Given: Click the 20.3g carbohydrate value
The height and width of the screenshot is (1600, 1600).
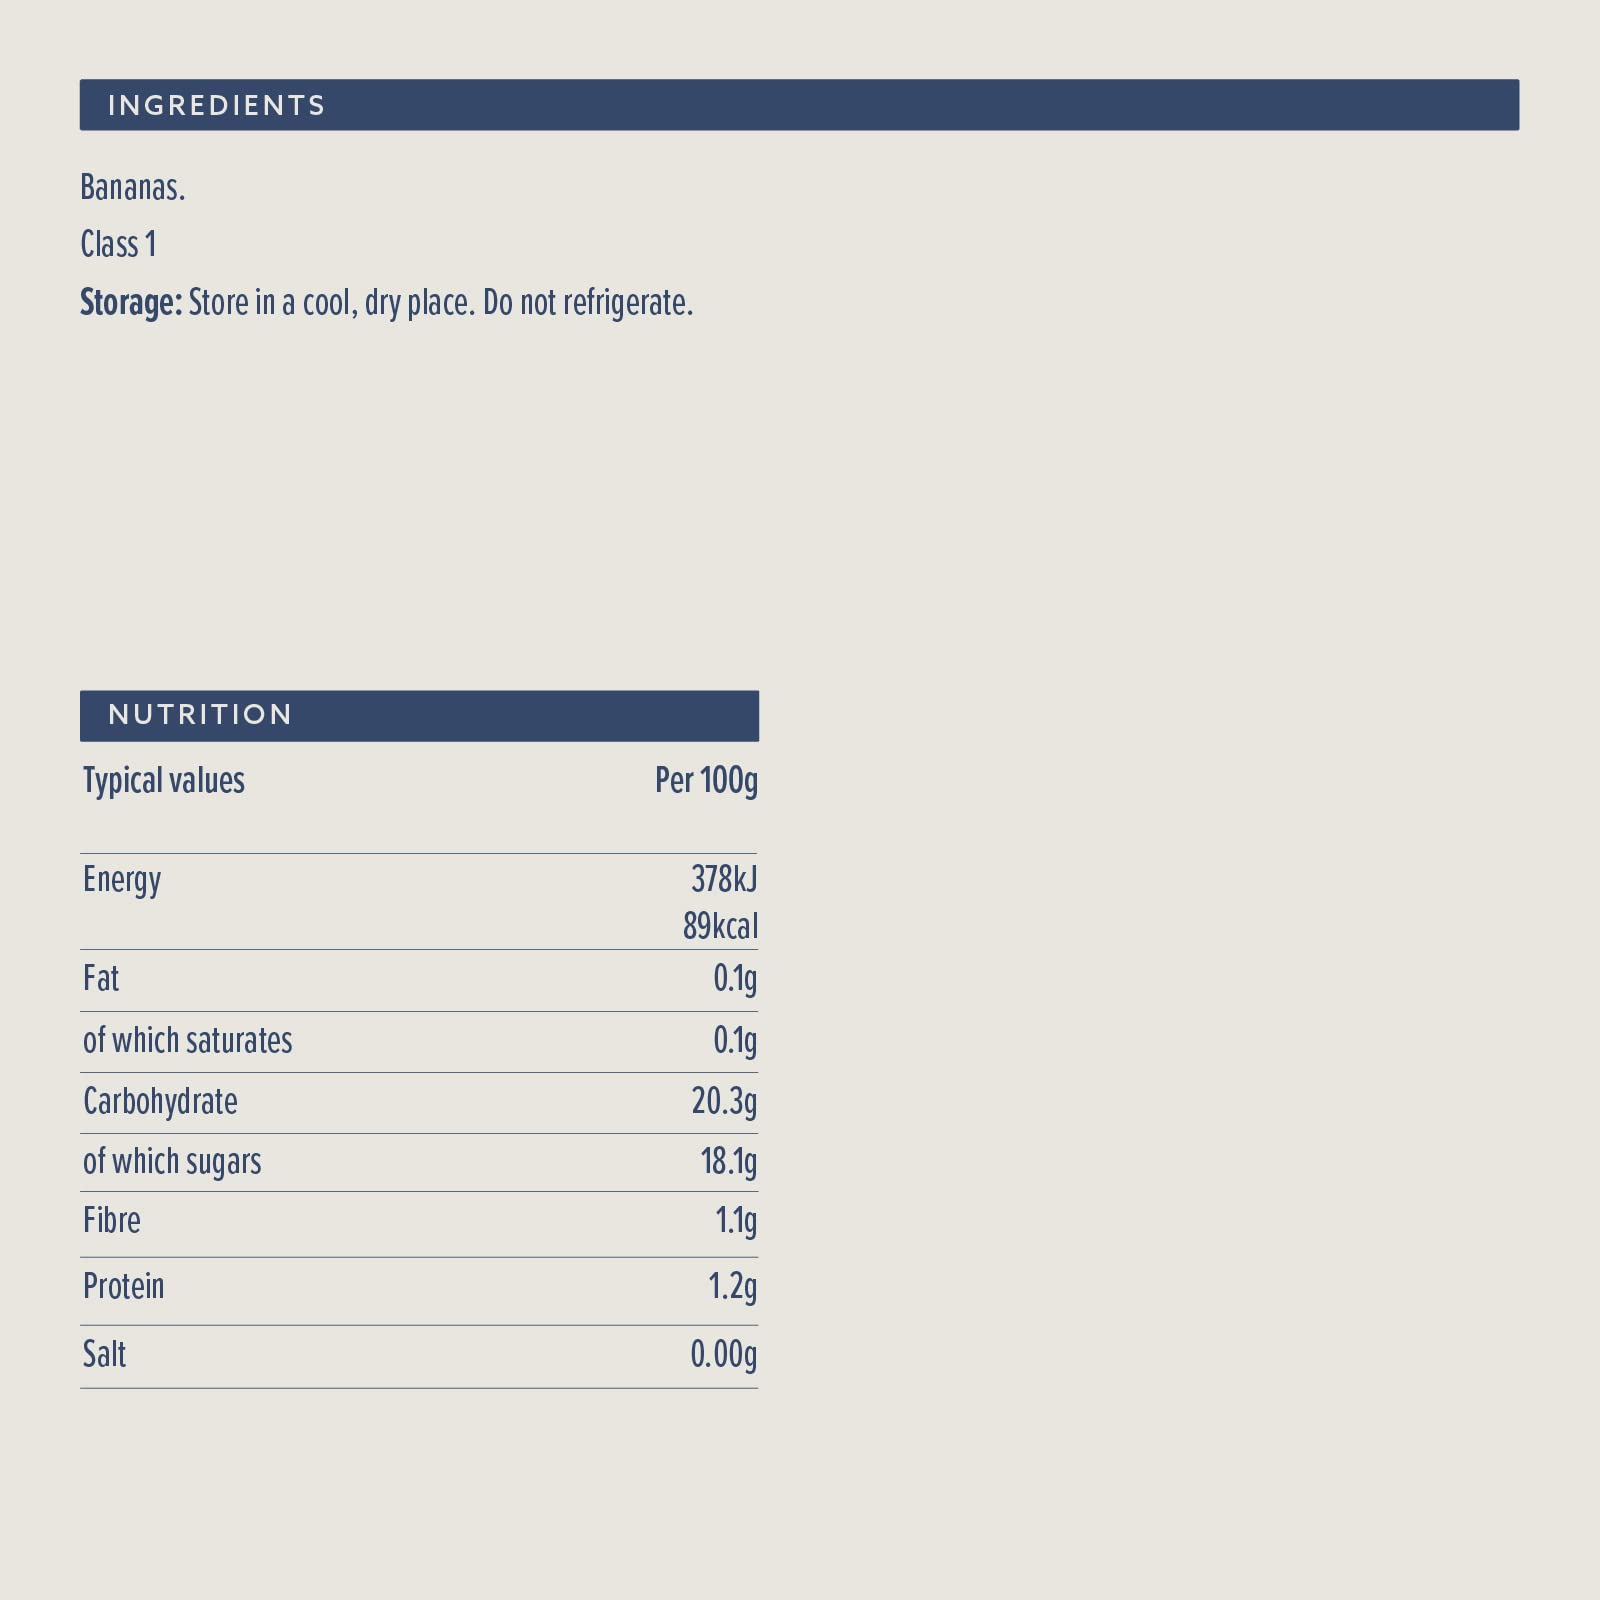Looking at the screenshot, I should coord(724,1101).
